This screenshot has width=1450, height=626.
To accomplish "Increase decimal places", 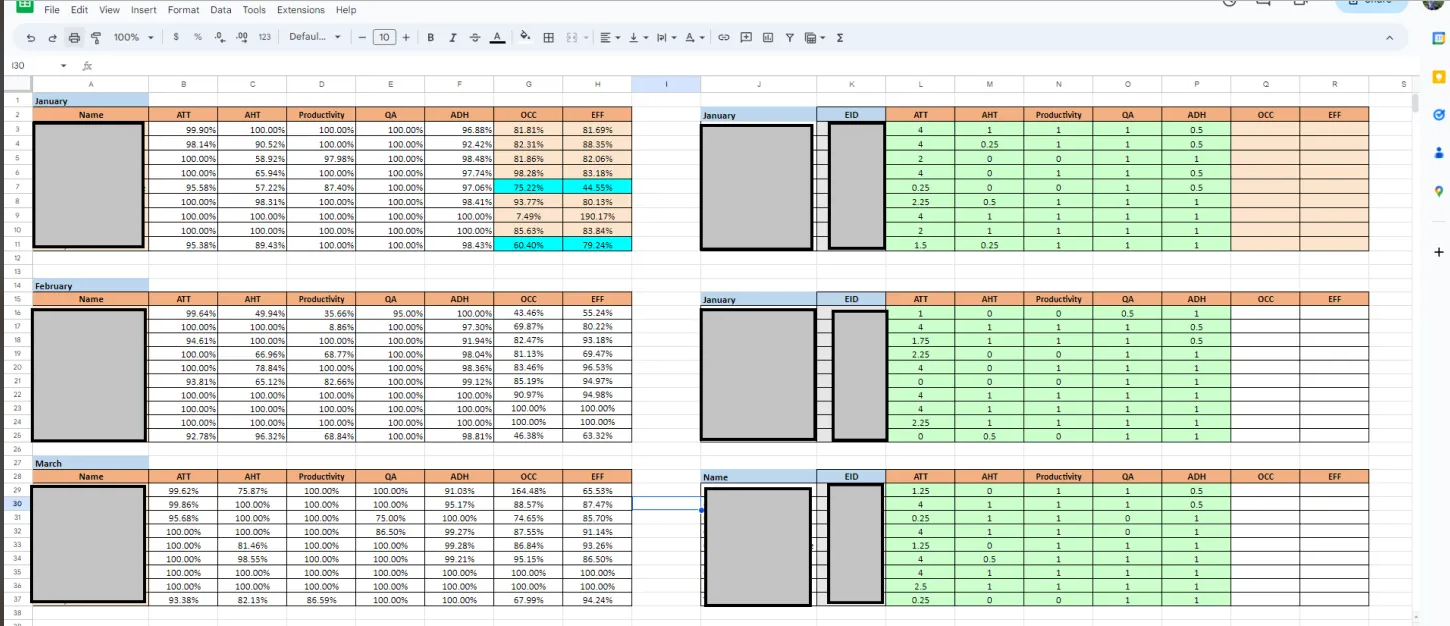I will pos(242,37).
